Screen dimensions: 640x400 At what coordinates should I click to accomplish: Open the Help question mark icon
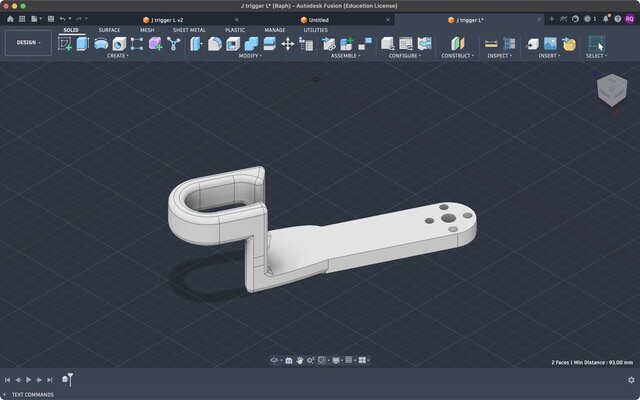[x=618, y=19]
